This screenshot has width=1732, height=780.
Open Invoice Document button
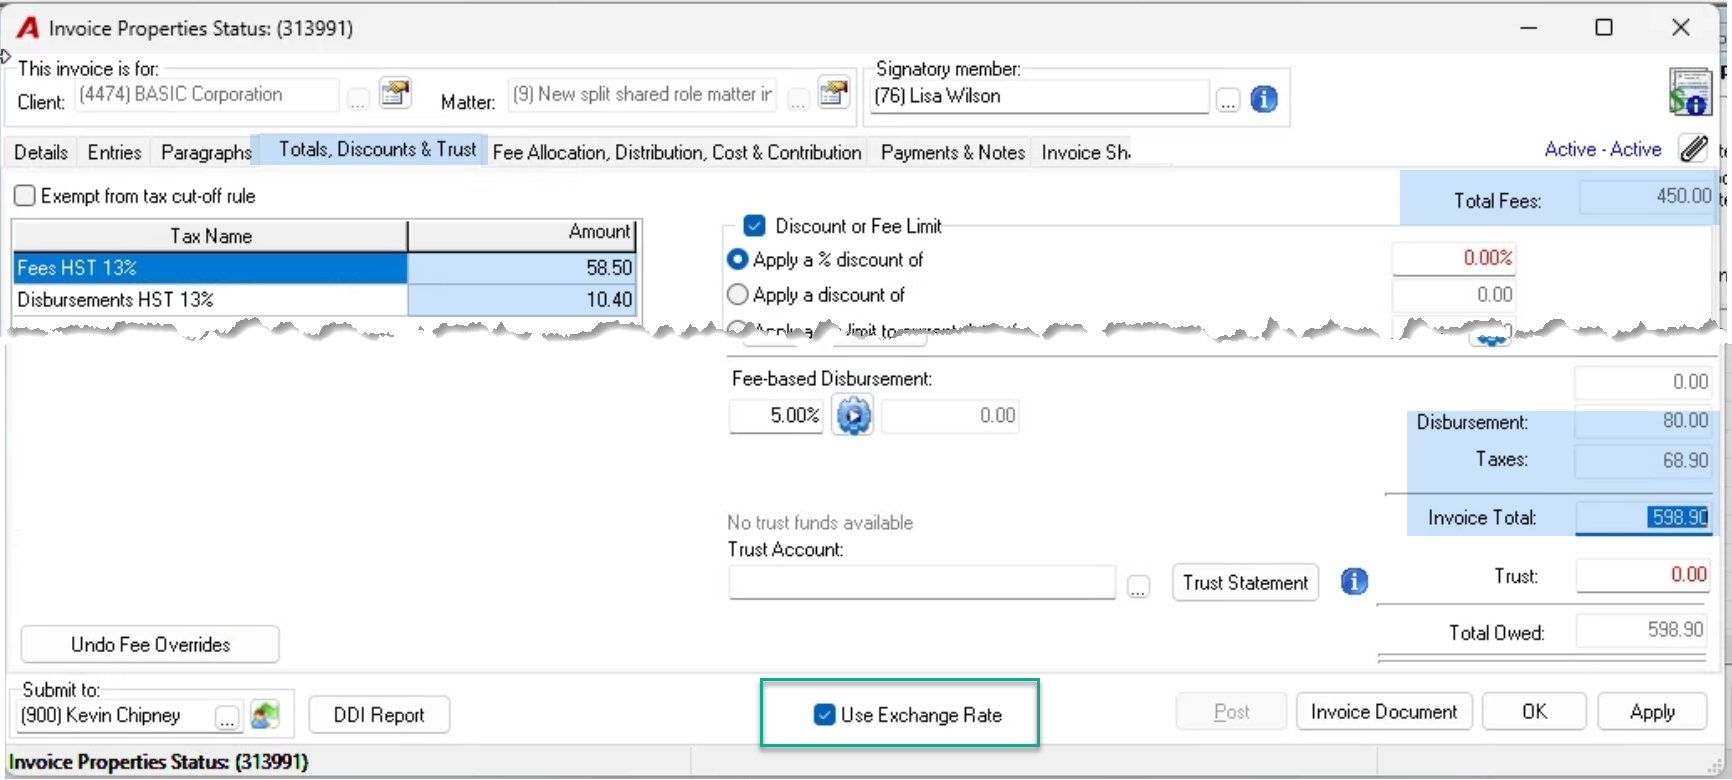point(1384,712)
